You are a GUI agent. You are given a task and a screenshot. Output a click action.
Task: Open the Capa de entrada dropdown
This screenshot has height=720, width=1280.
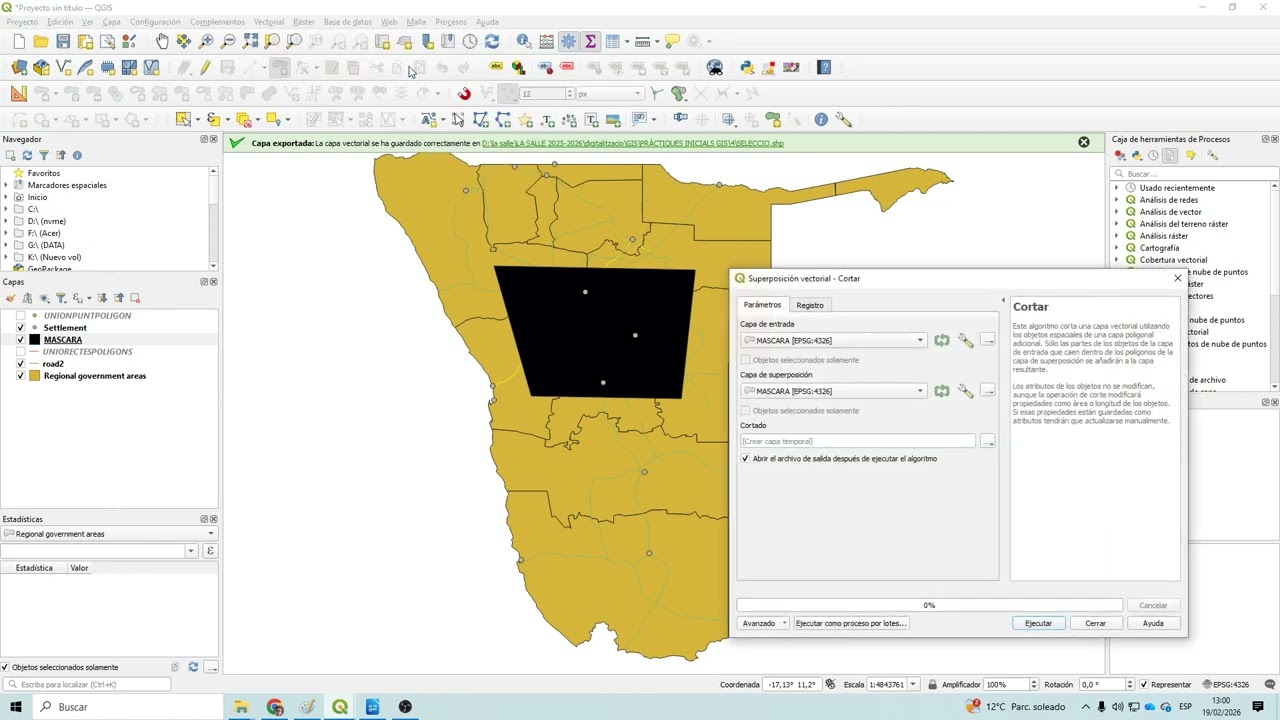[834, 341]
